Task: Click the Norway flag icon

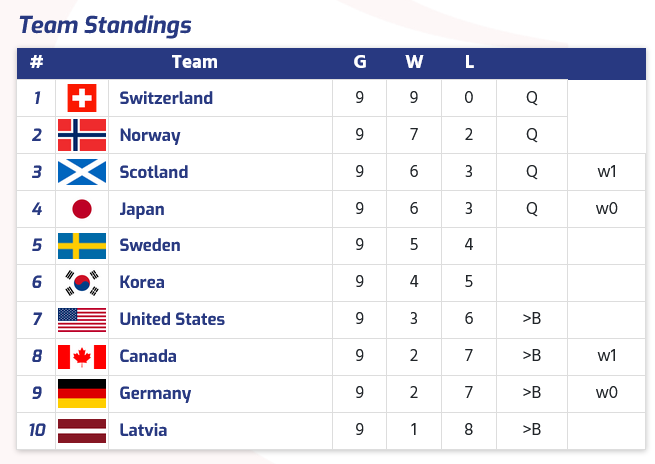Action: pyautogui.click(x=82, y=135)
